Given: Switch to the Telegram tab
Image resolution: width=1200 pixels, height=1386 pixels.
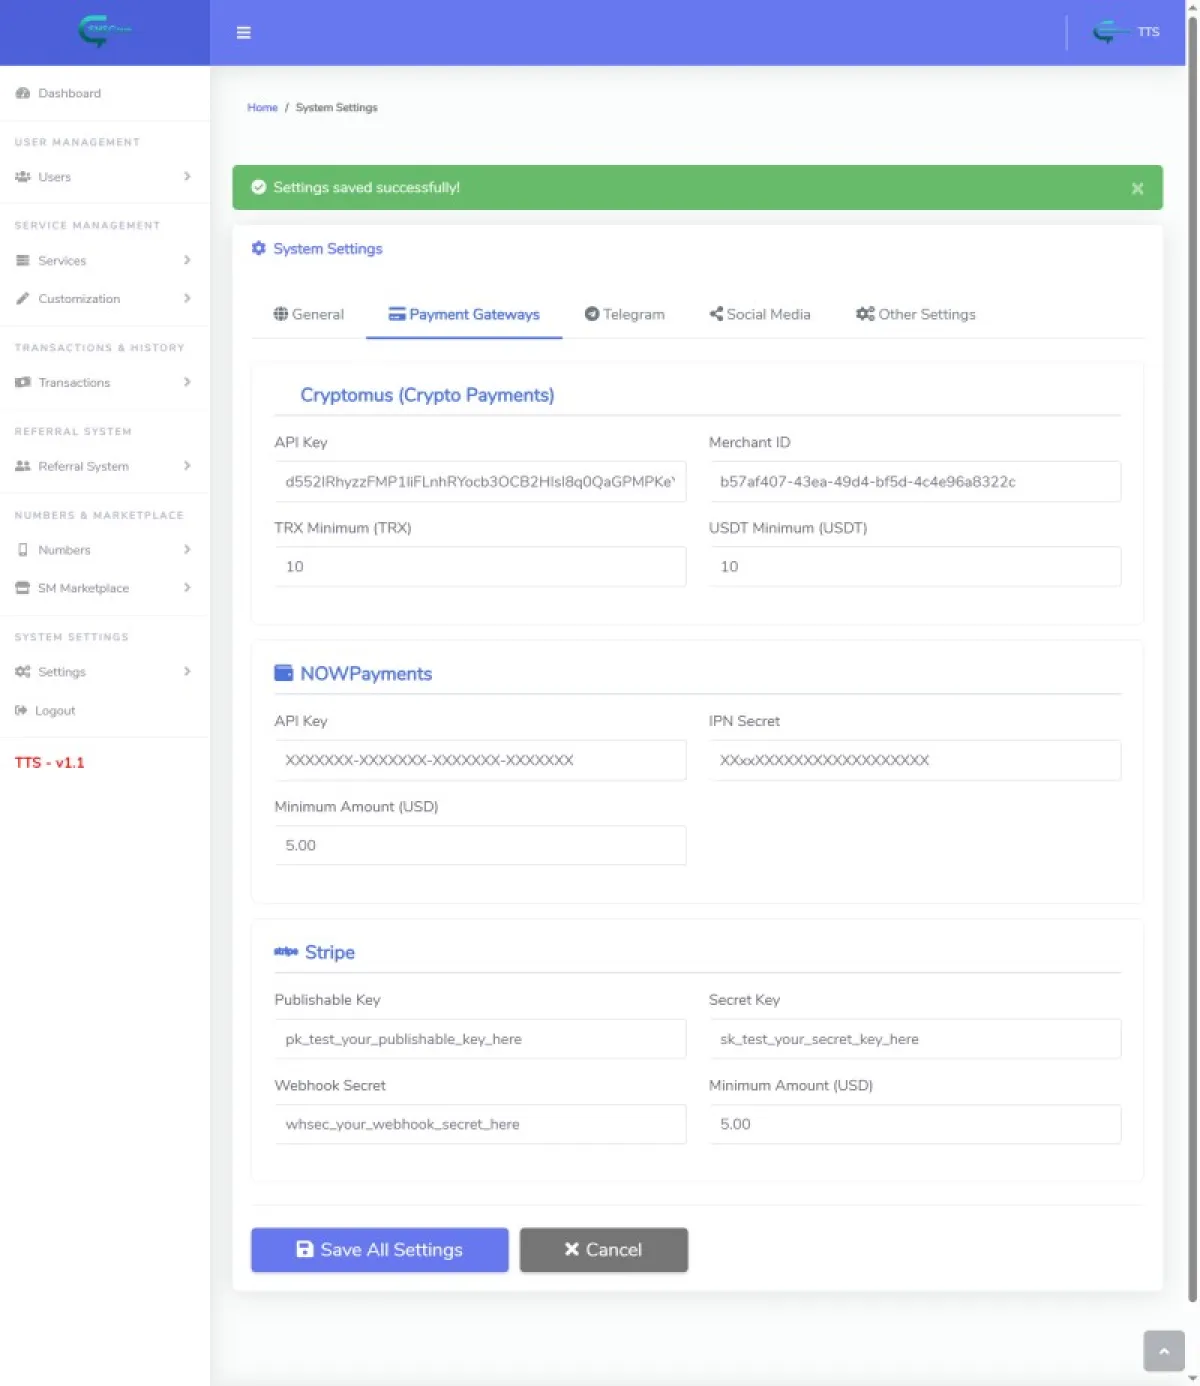Looking at the screenshot, I should 624,314.
